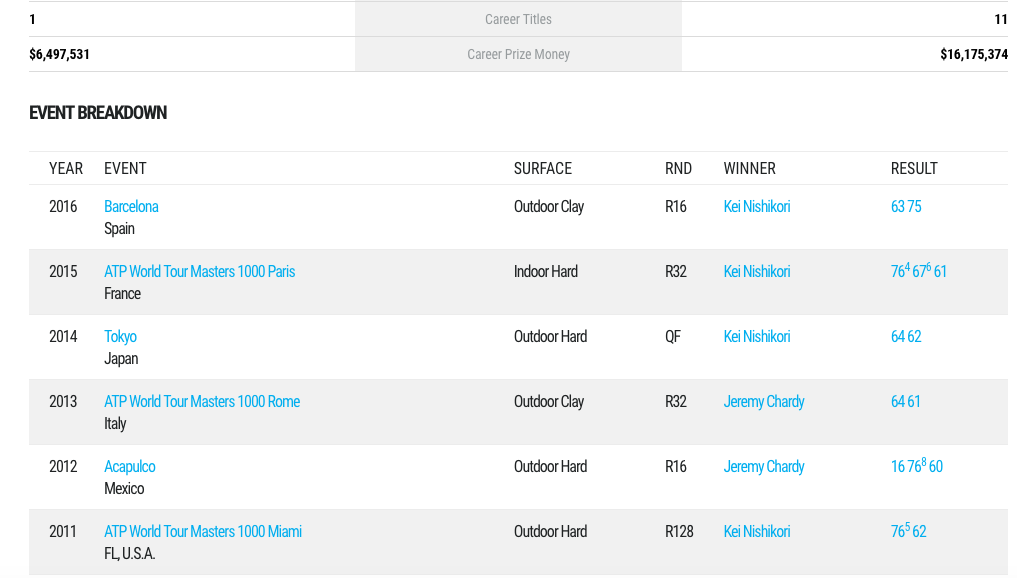Screen dimensions: 1017x578
Task: Click Kei Nishikori in the 2014 Tokyo row
Action: (756, 336)
